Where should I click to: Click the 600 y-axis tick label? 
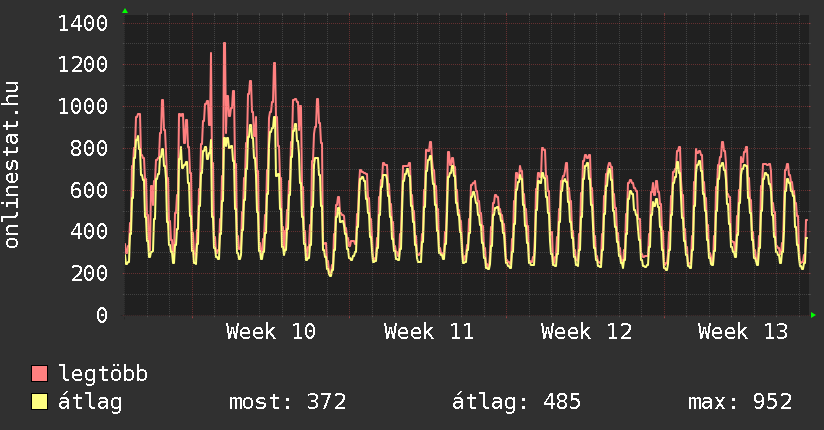89,190
